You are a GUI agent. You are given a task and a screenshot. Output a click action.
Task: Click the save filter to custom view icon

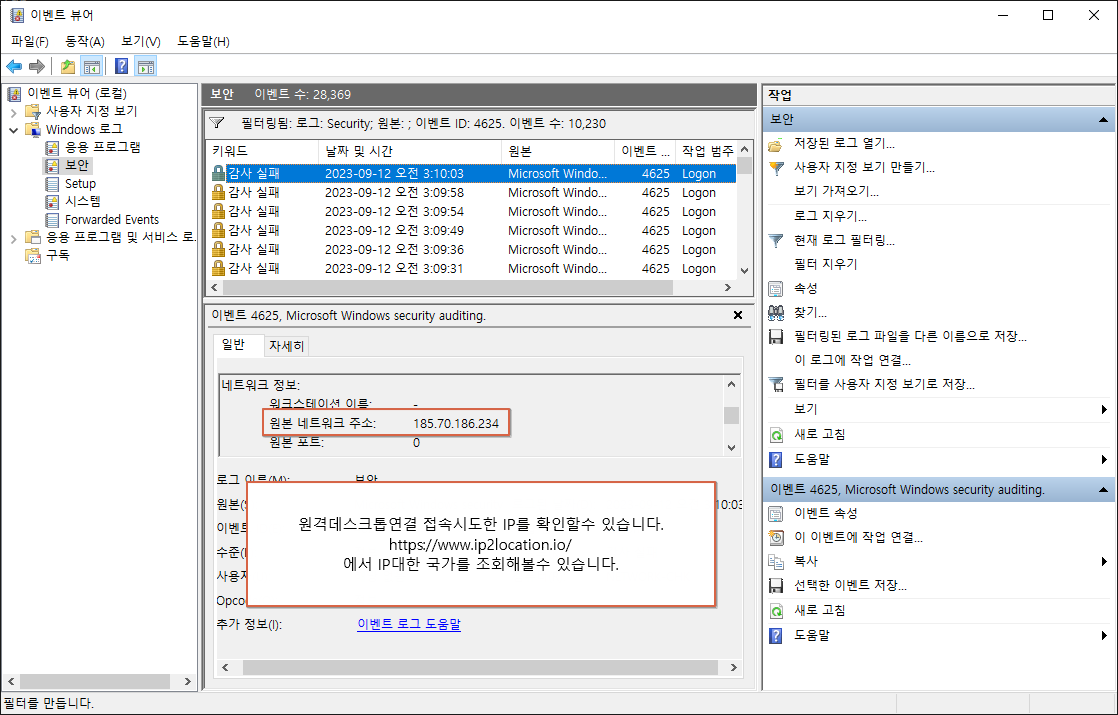(x=776, y=384)
